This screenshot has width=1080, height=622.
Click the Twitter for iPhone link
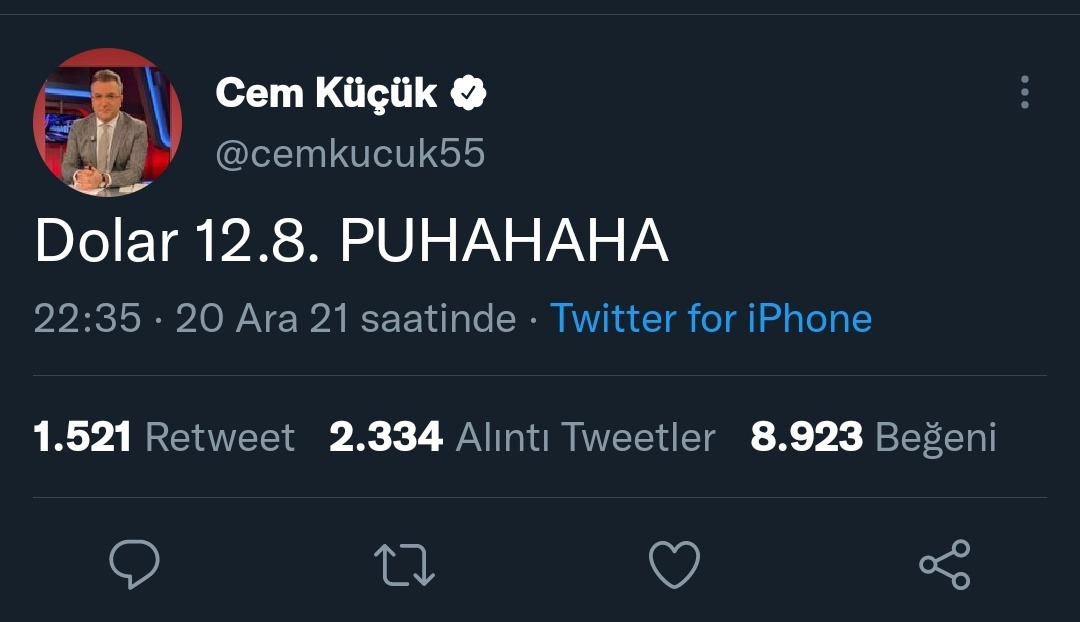point(711,318)
